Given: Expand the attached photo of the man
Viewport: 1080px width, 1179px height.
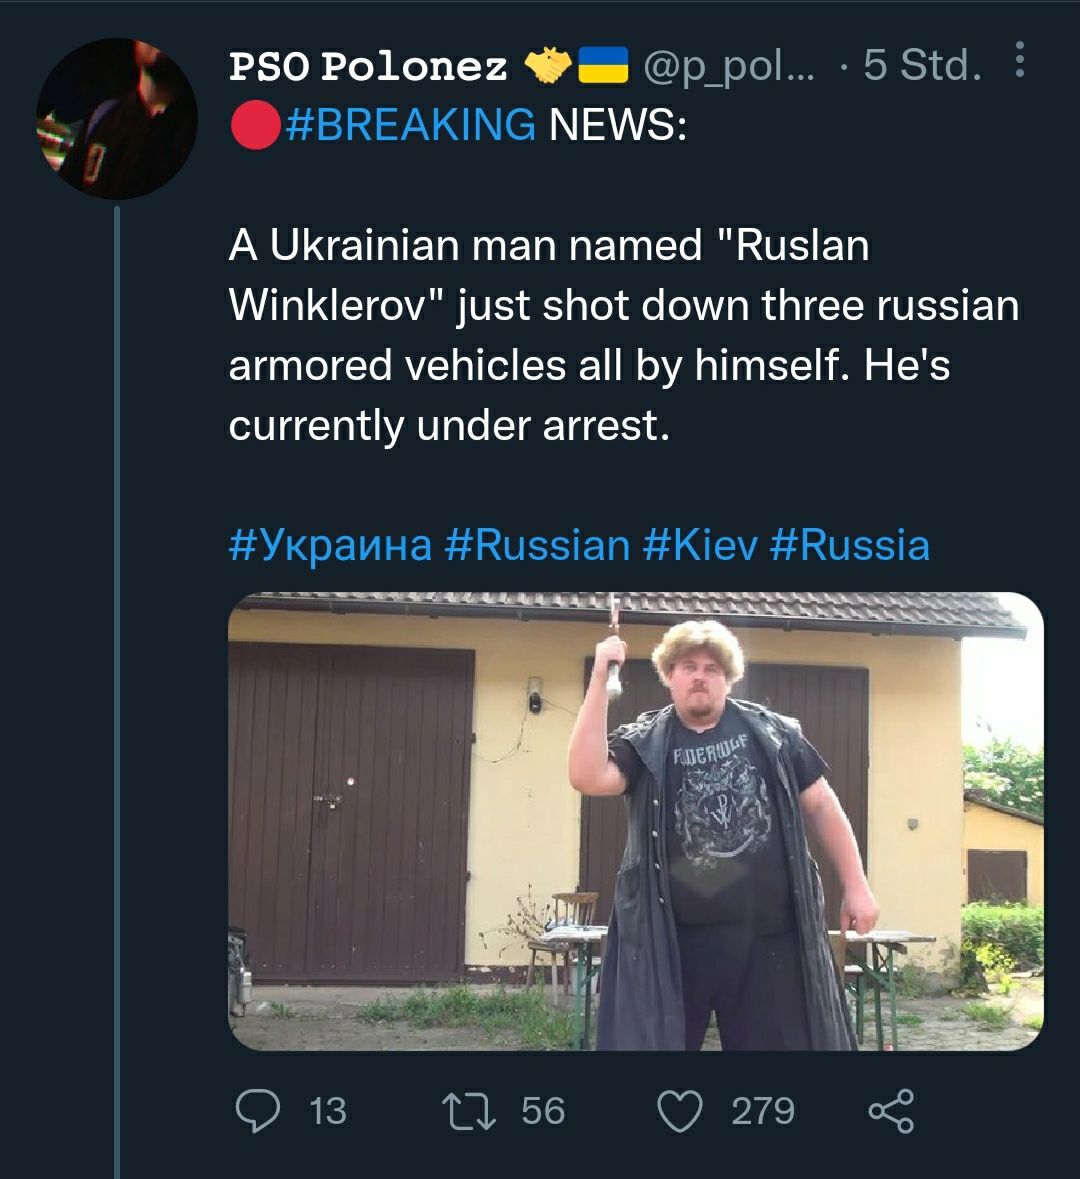Looking at the screenshot, I should coord(635,821).
